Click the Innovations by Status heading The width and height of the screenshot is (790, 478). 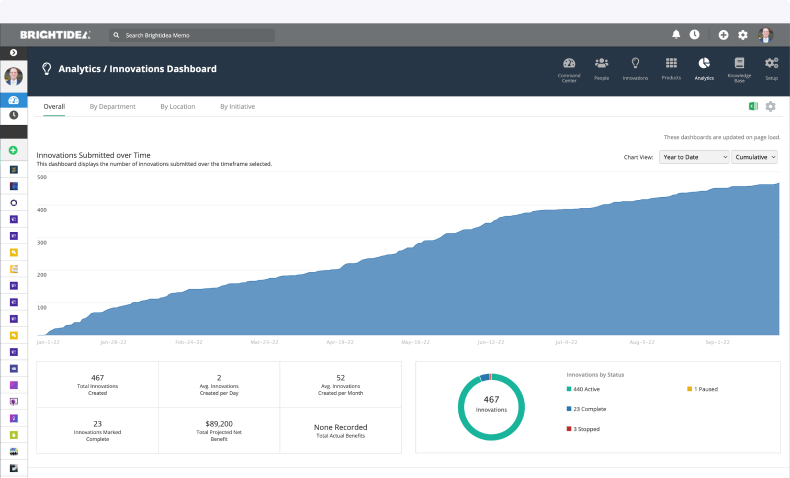point(595,375)
